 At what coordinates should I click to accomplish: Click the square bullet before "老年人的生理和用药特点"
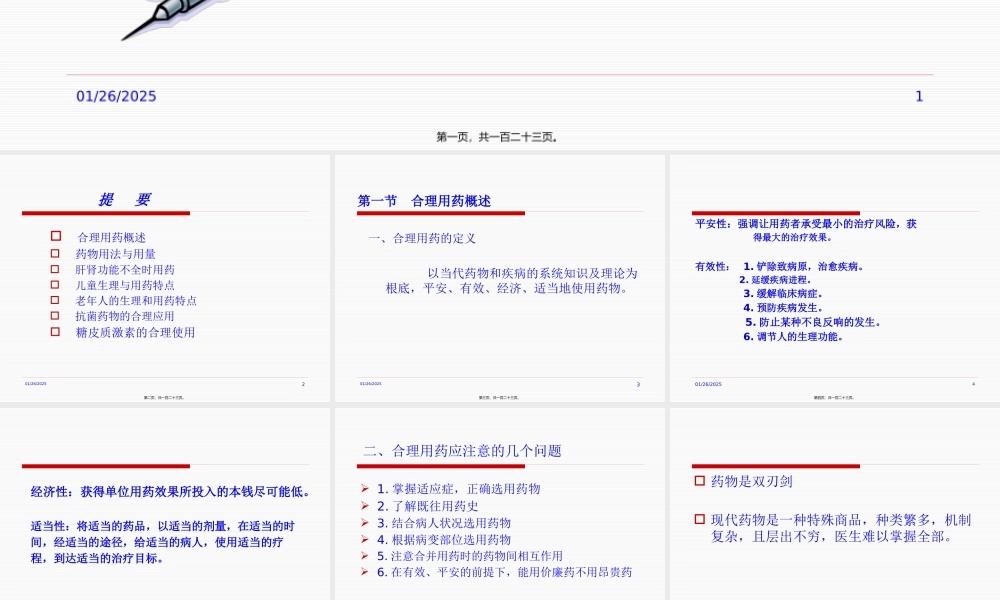click(x=53, y=300)
